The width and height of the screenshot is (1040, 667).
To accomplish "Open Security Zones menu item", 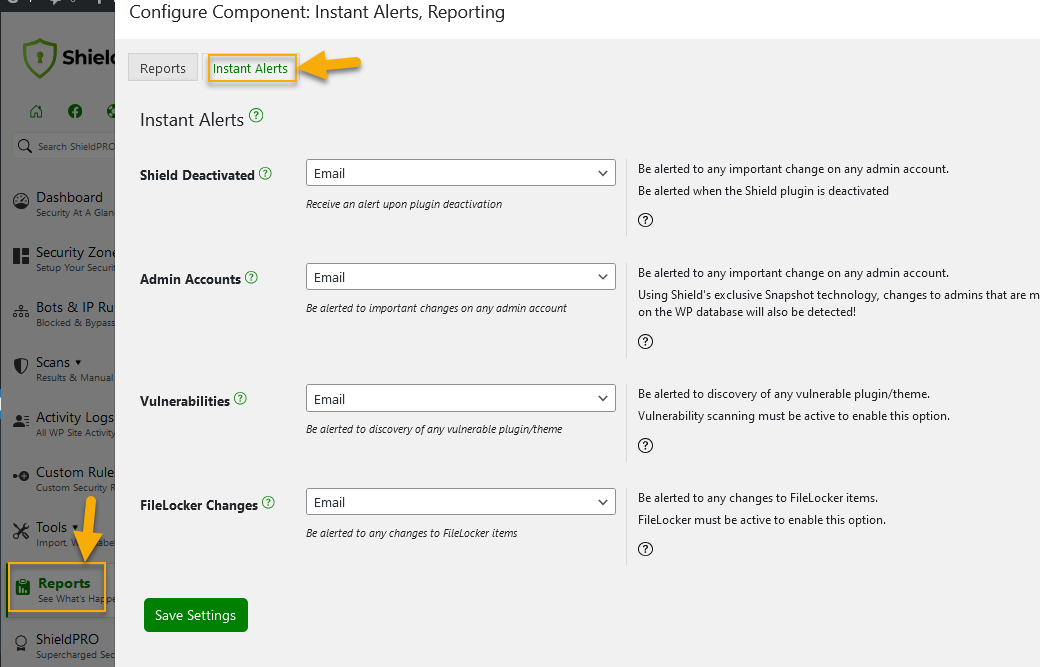I will (x=63, y=259).
